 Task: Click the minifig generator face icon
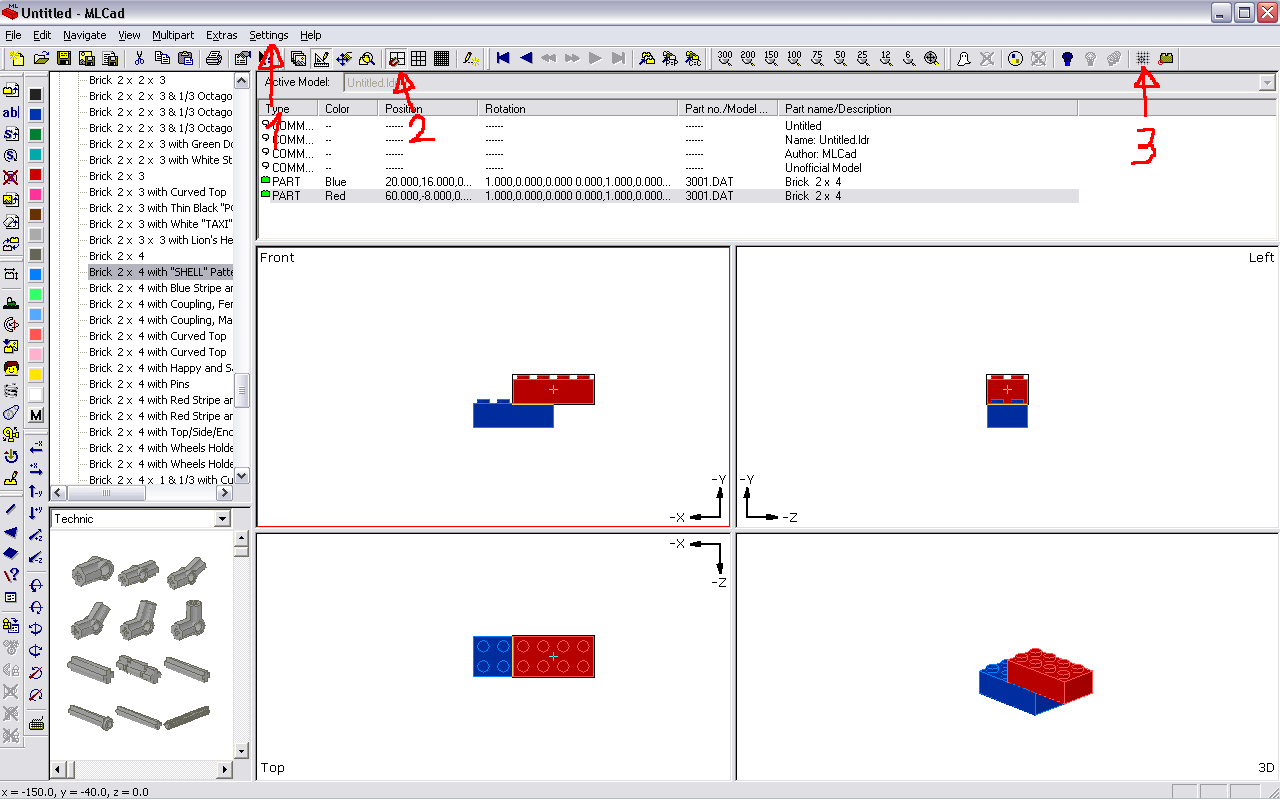(11, 368)
